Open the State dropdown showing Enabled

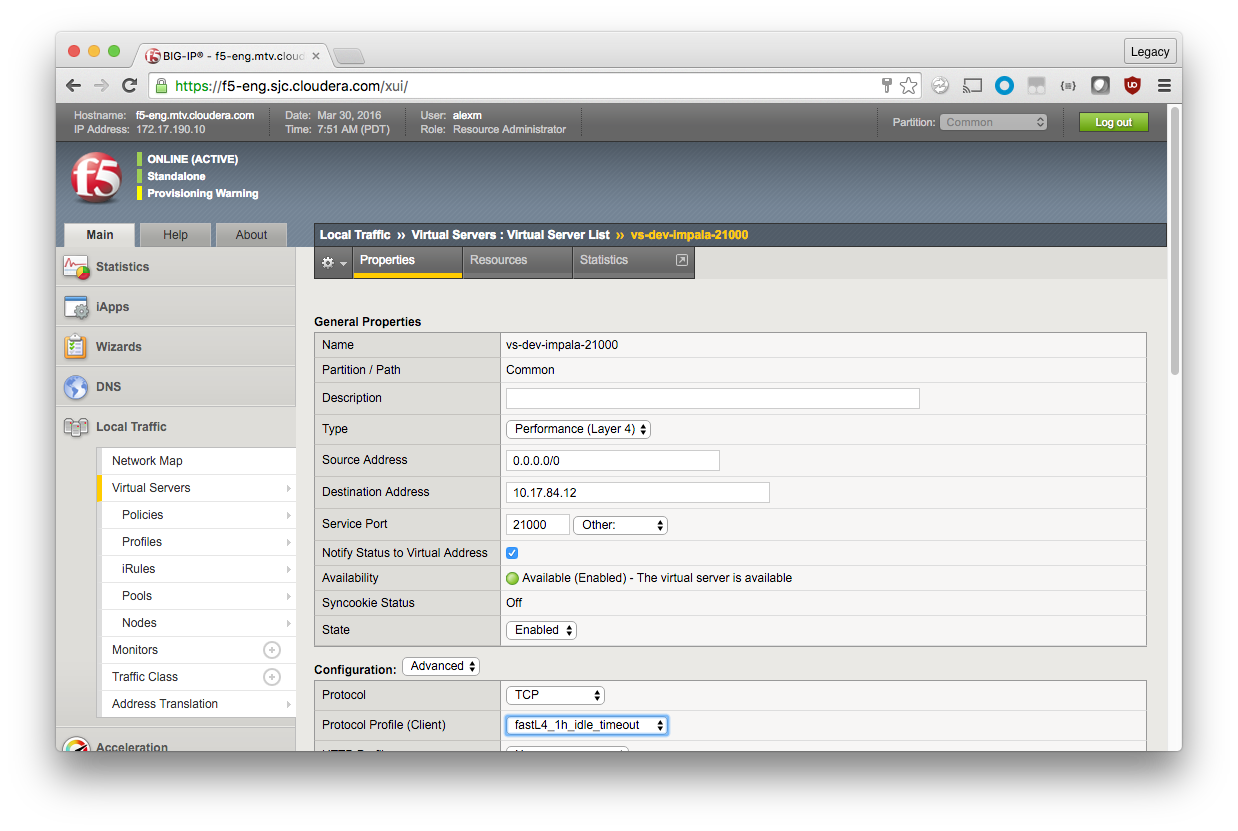click(x=542, y=630)
